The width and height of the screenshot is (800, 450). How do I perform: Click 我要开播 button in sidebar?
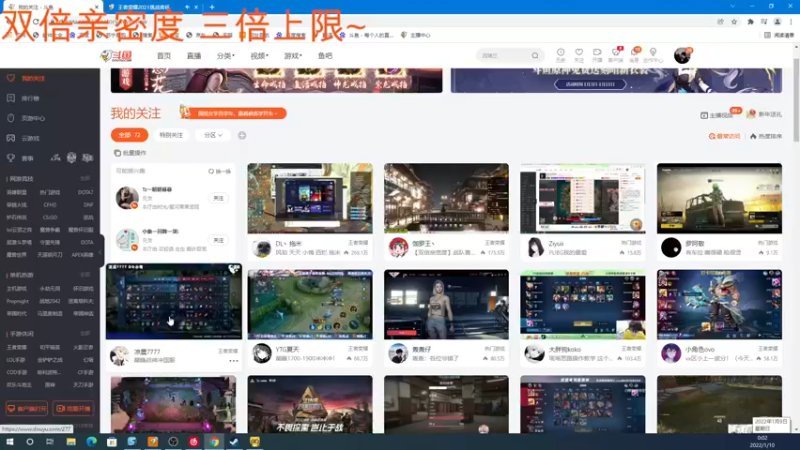click(x=73, y=408)
